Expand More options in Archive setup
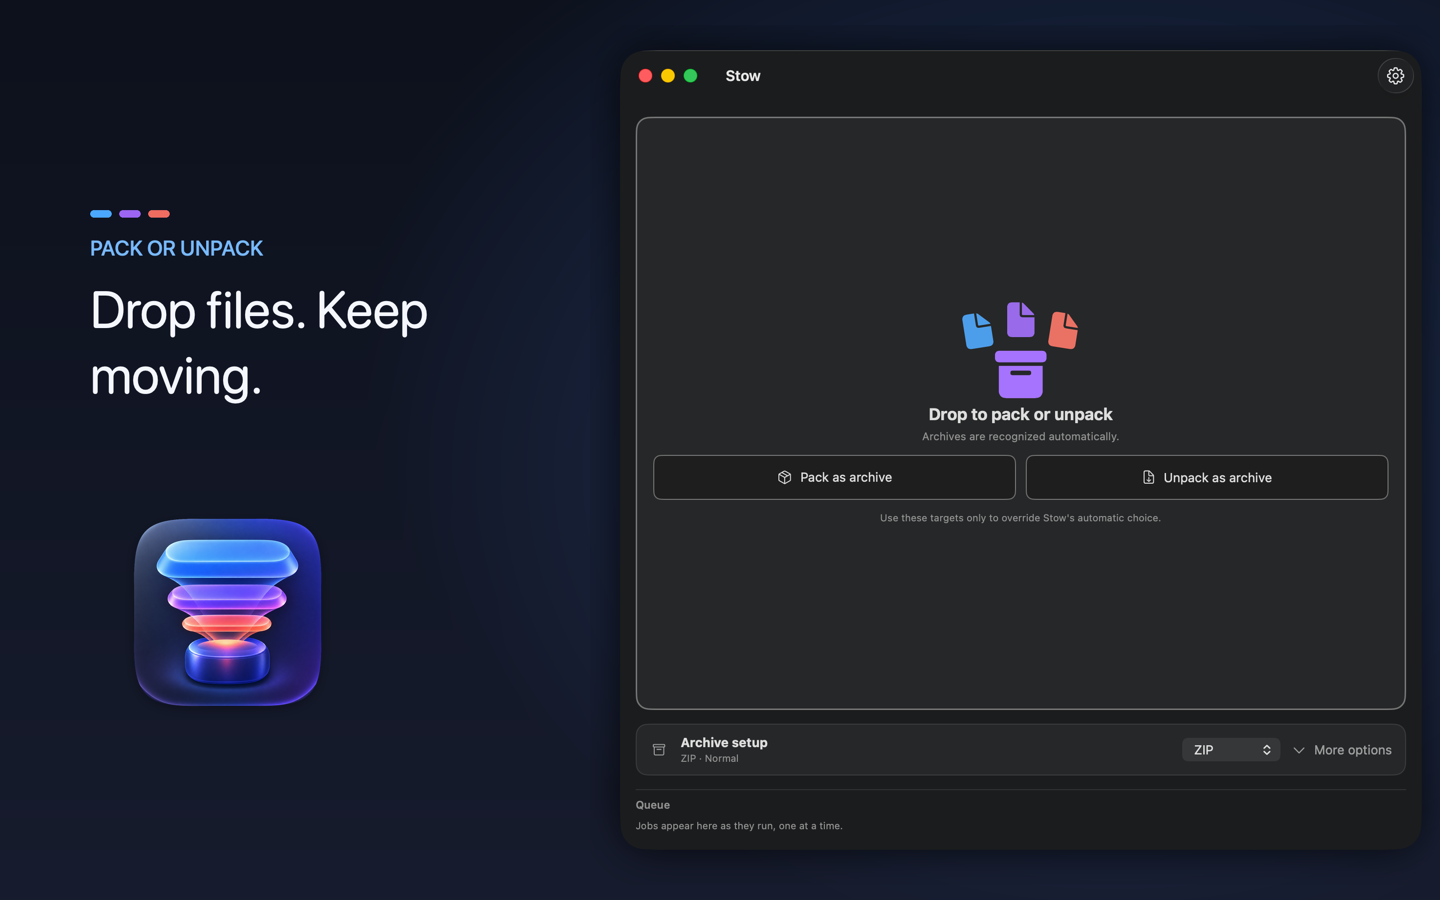The height and width of the screenshot is (900, 1440). [x=1342, y=750]
